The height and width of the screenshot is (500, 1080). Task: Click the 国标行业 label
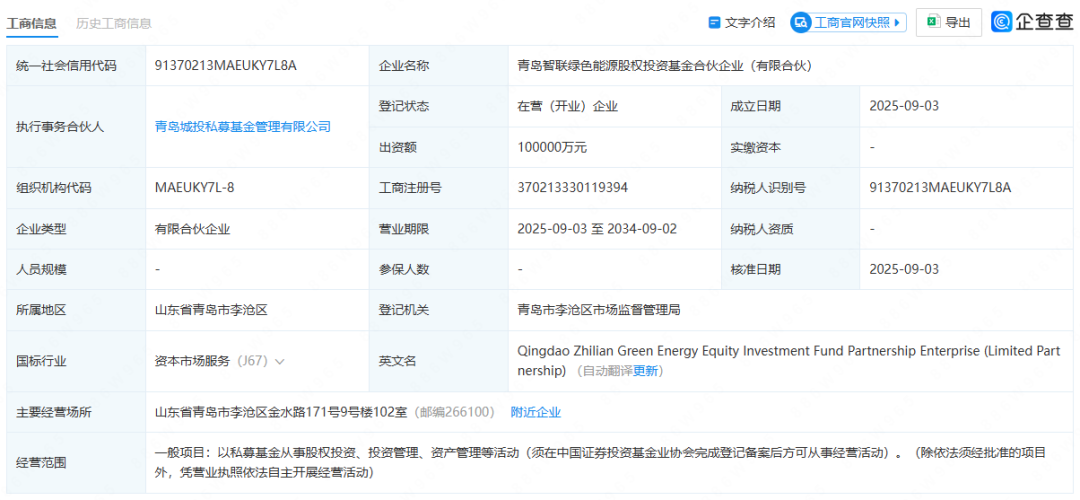point(41,361)
